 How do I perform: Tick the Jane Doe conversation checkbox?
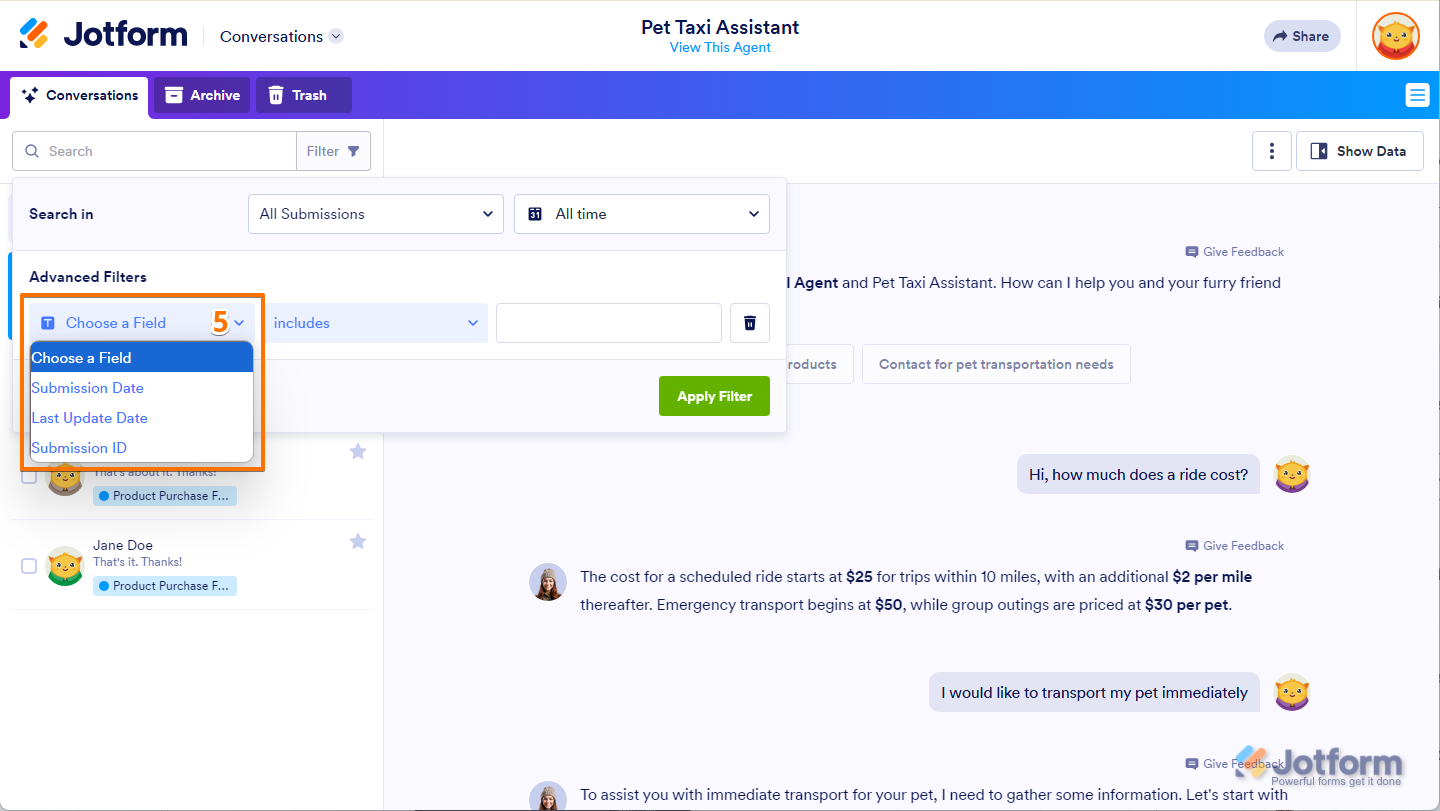[29, 566]
